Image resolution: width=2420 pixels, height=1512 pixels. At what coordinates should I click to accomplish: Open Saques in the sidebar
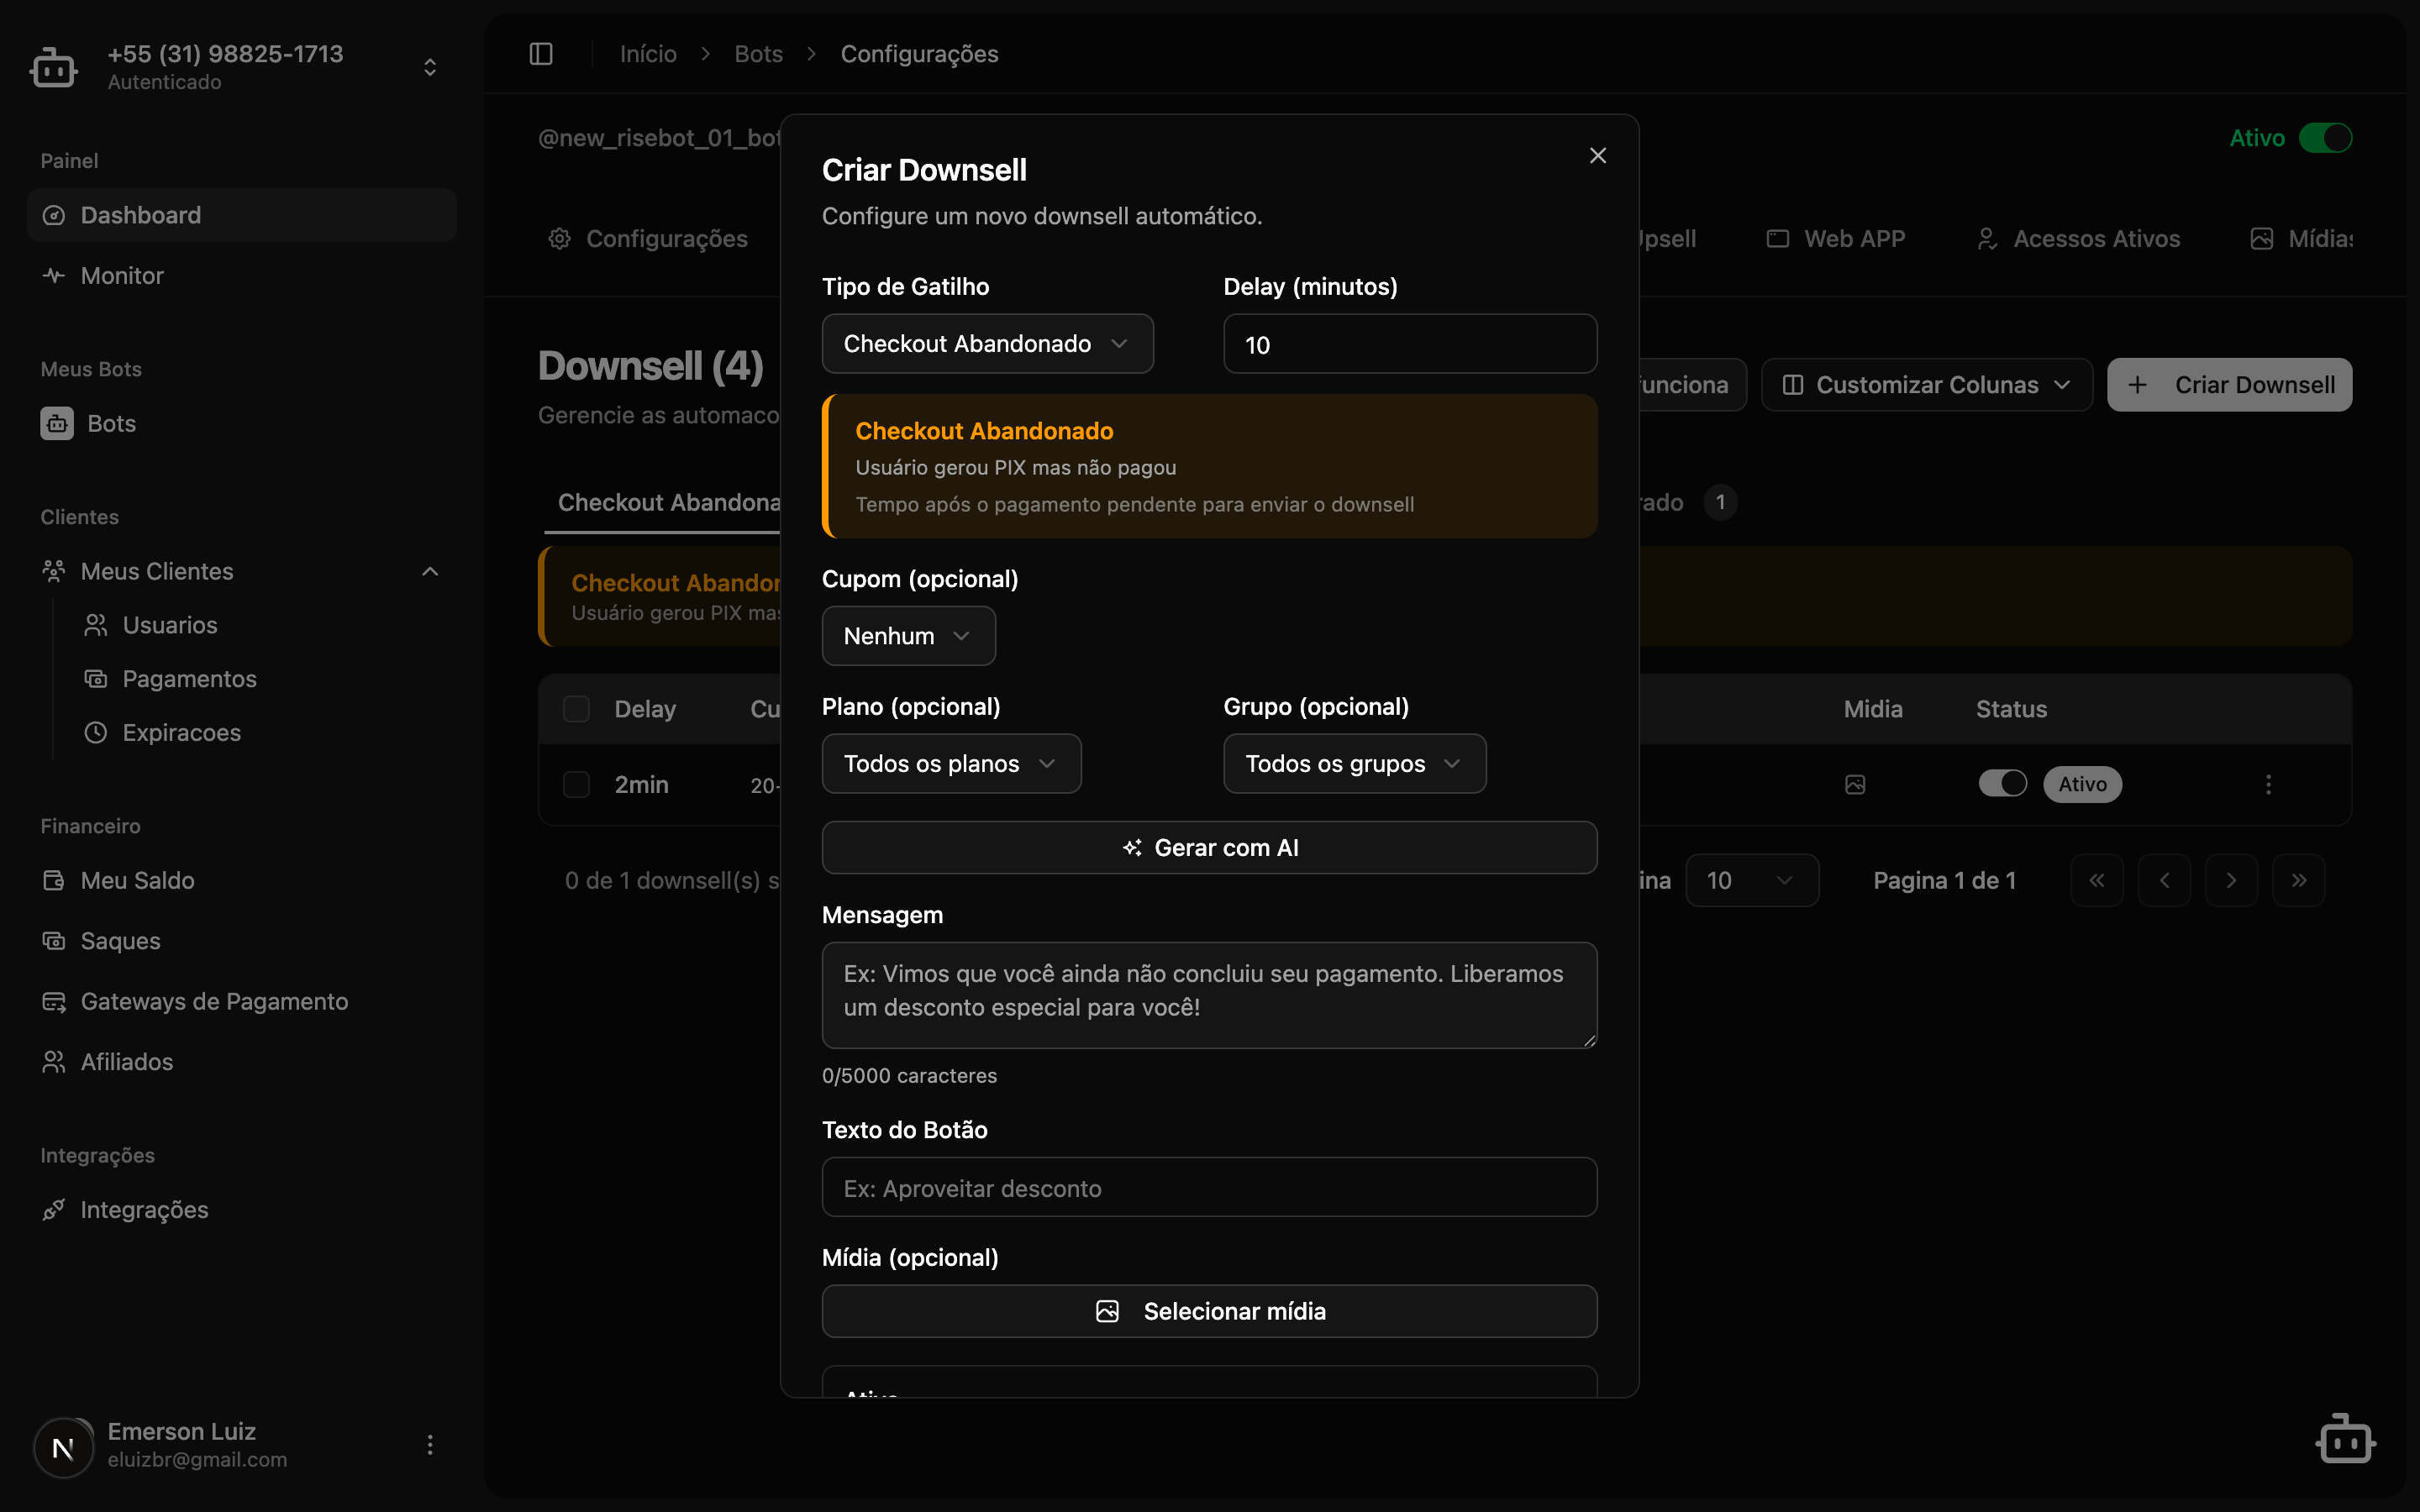point(242,941)
